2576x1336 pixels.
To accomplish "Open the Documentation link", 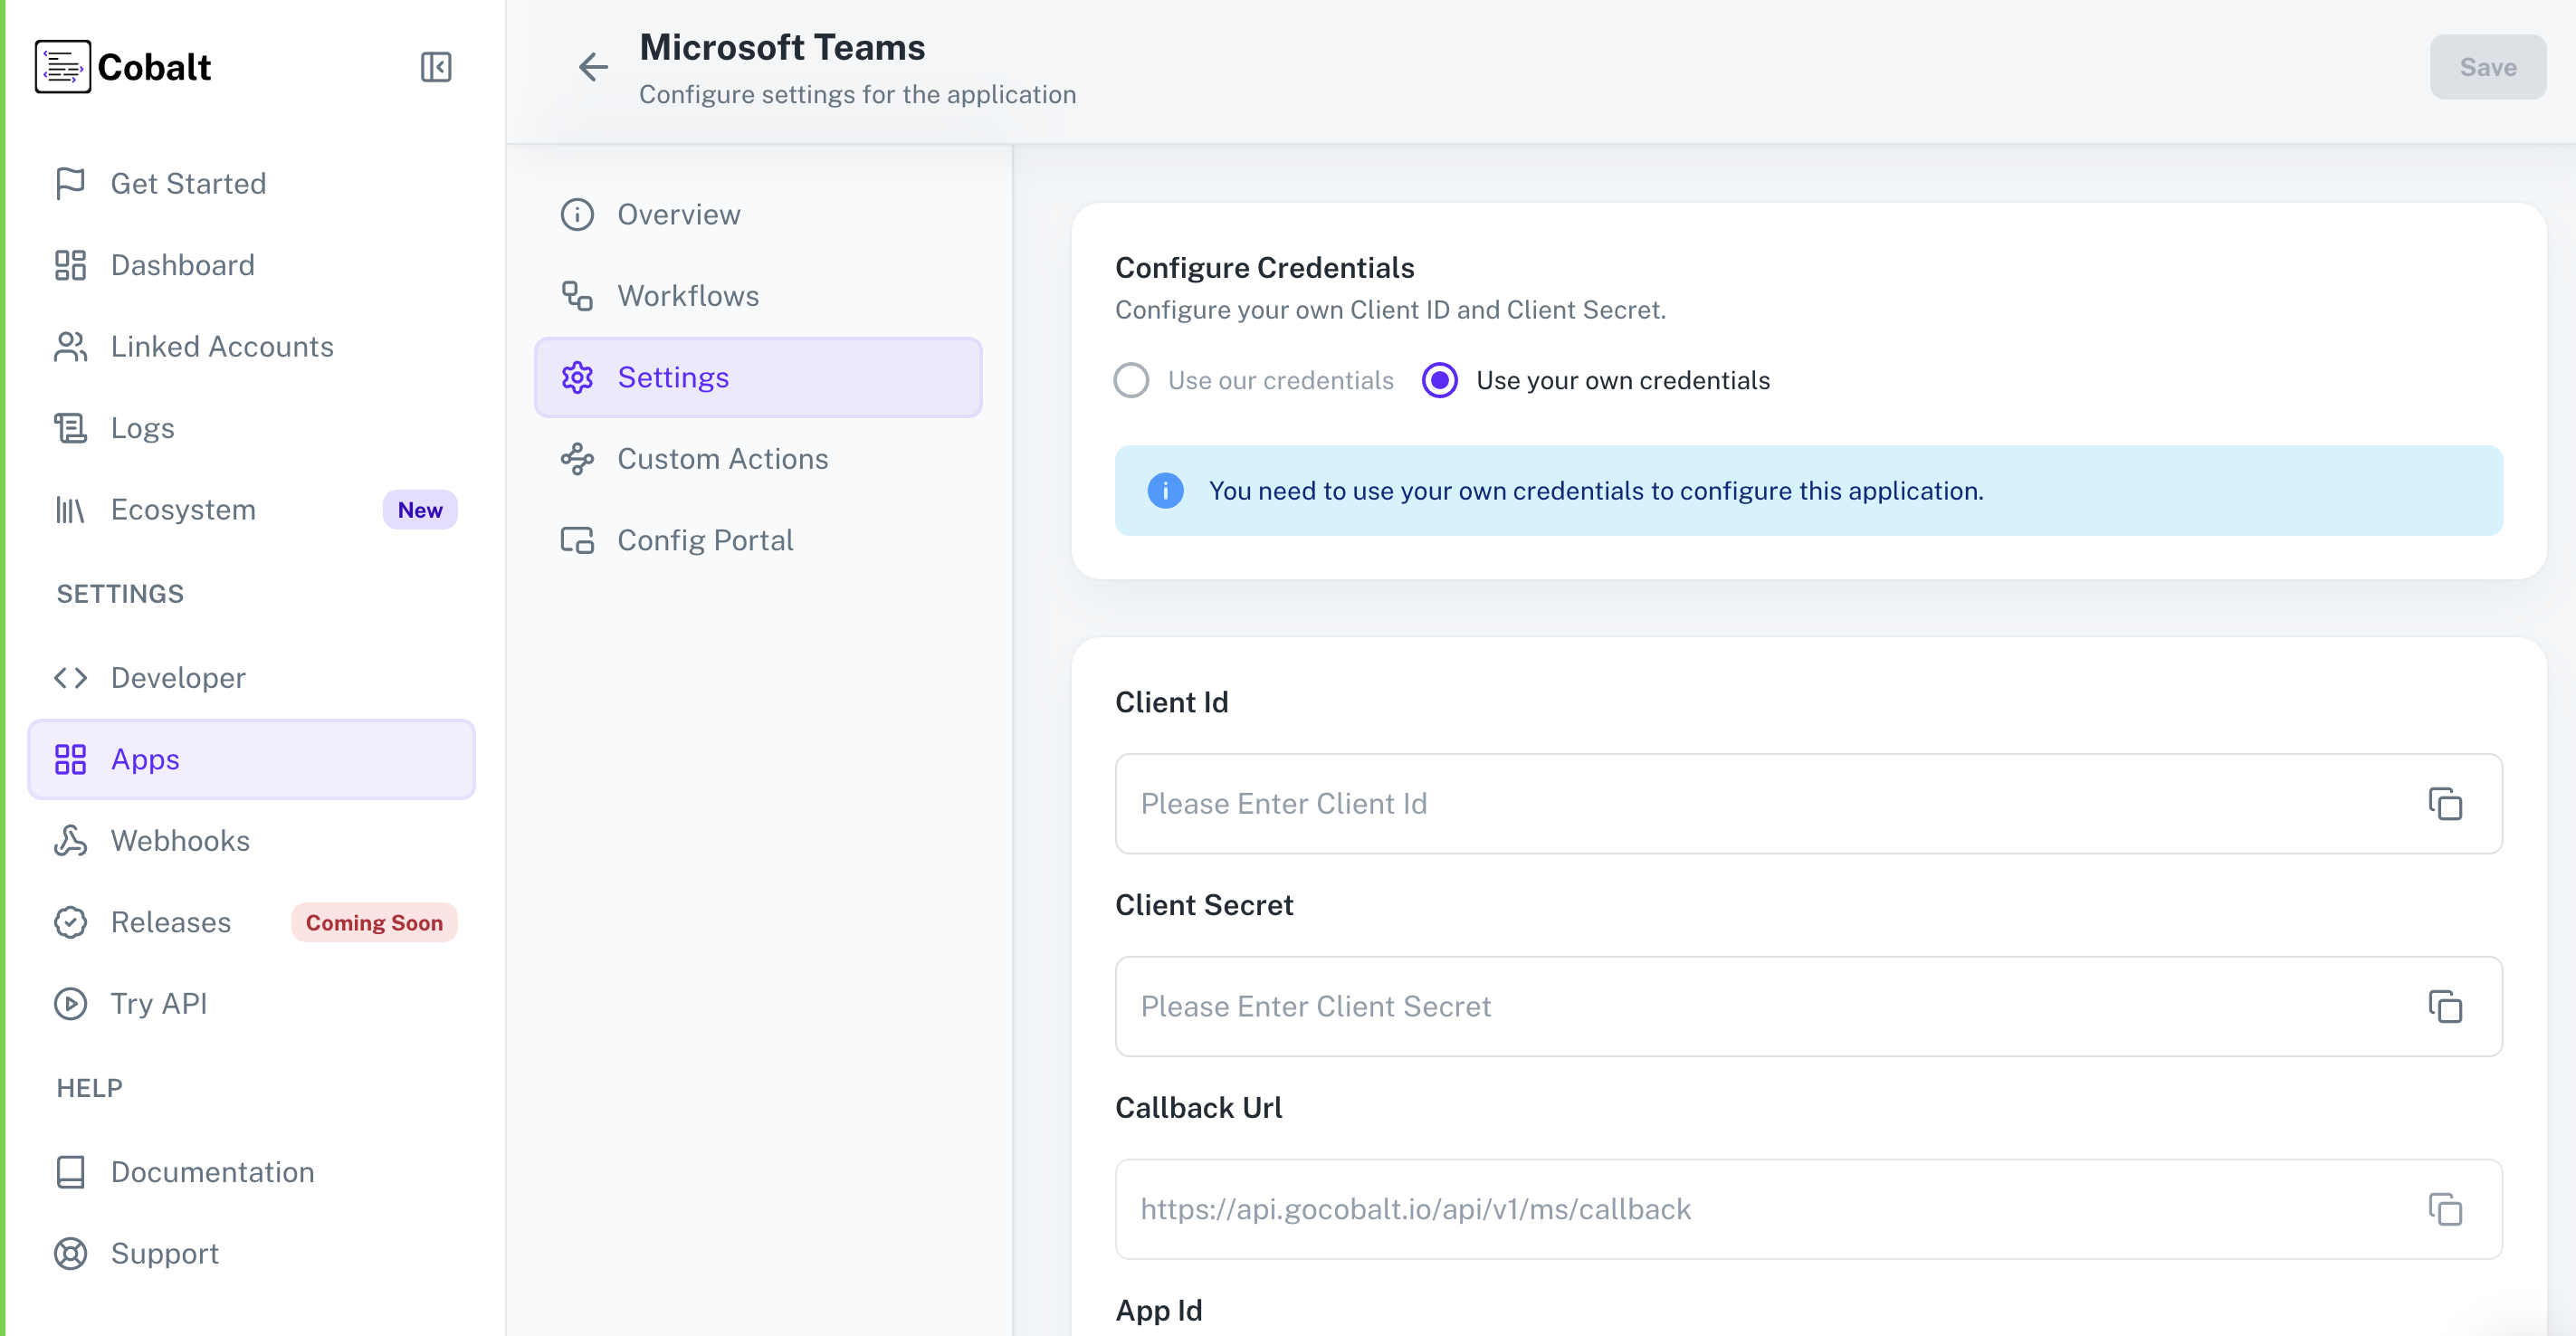I will (212, 1171).
